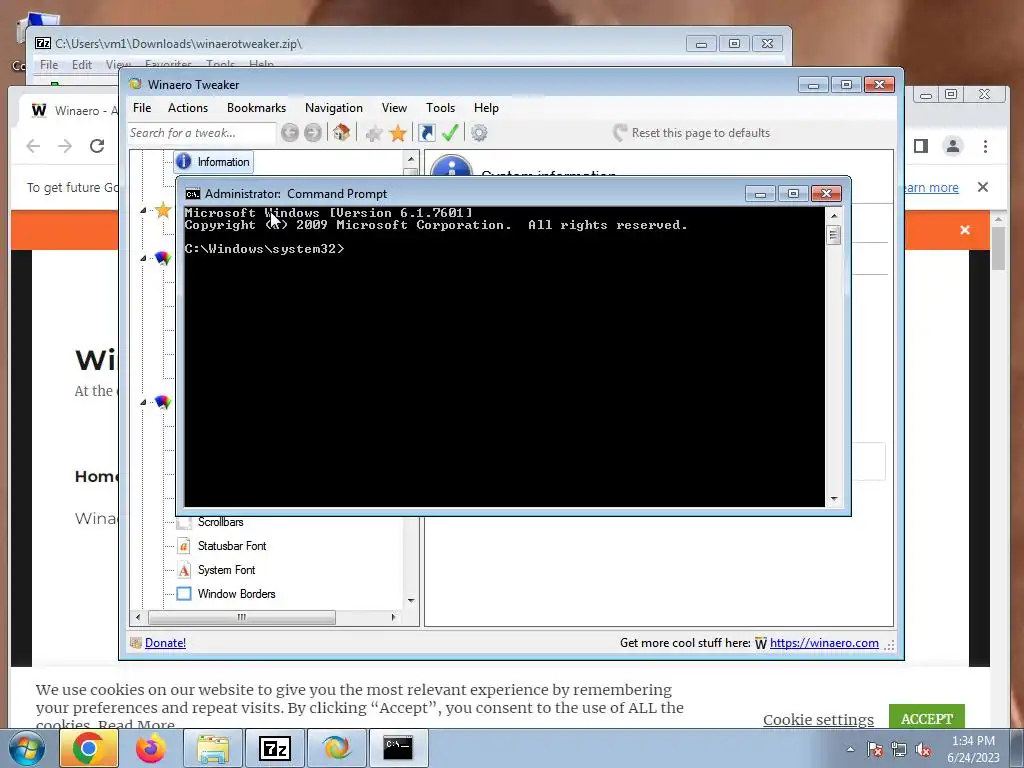Open the Bookmarks menu in Winaero Tweaker
1024x768 pixels.
tap(257, 108)
